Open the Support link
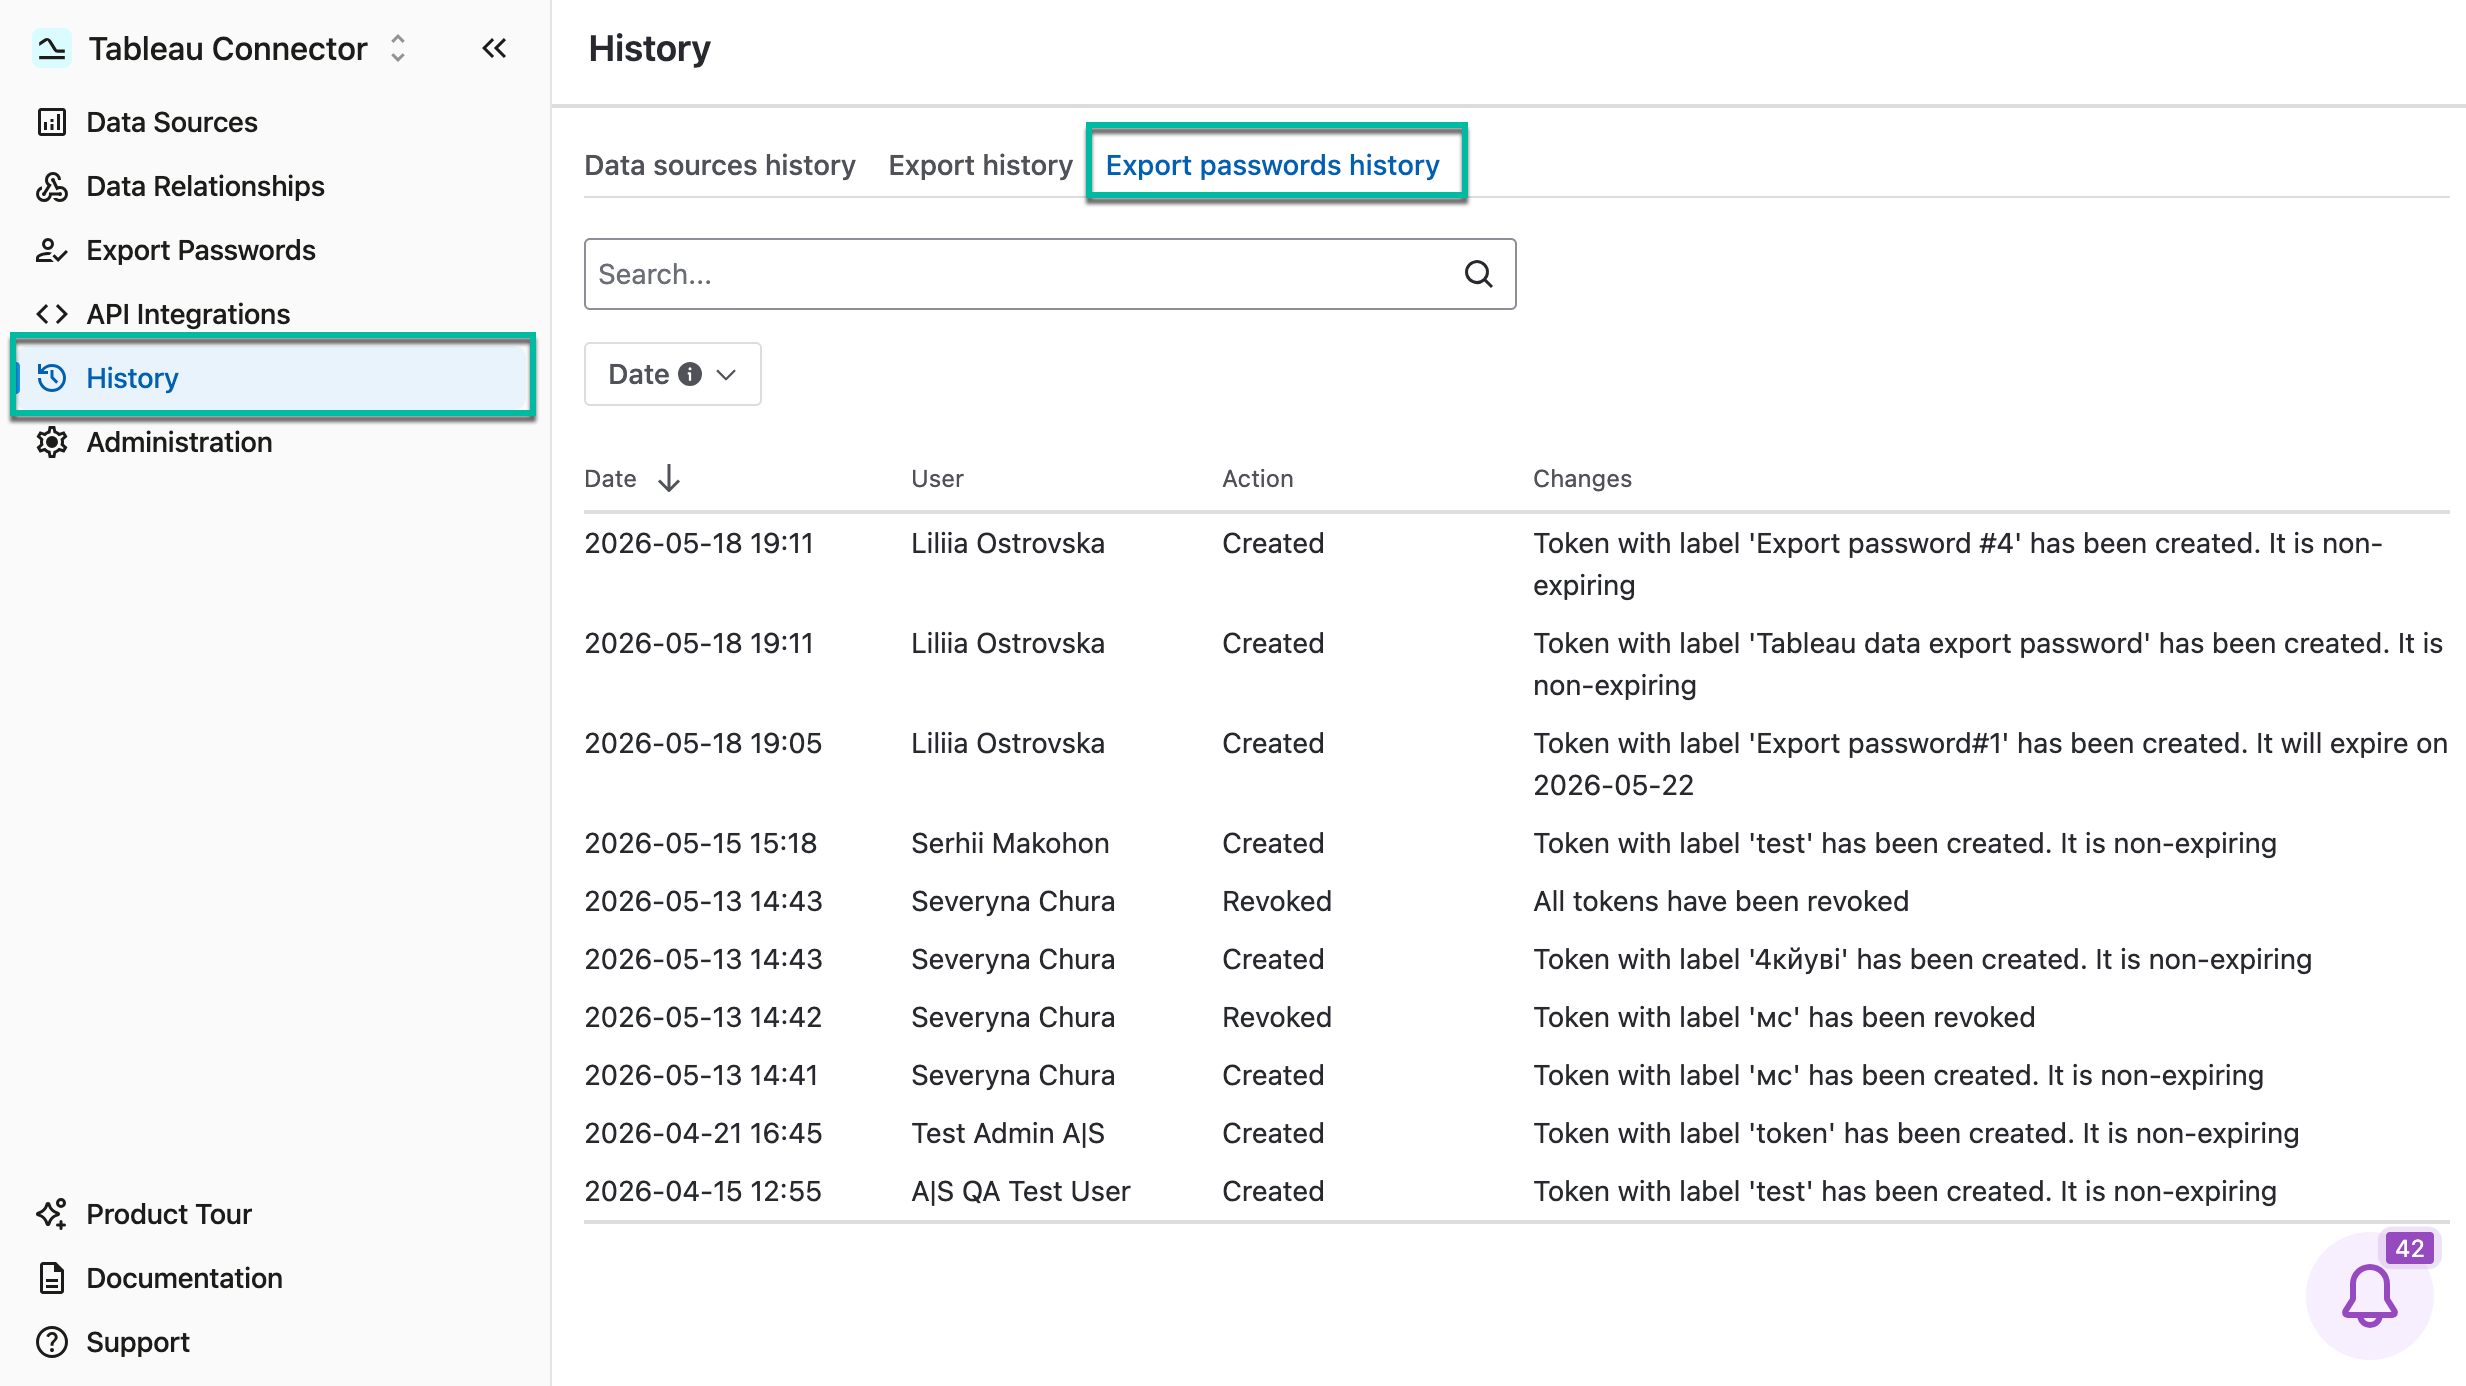This screenshot has width=2466, height=1386. coord(138,1342)
